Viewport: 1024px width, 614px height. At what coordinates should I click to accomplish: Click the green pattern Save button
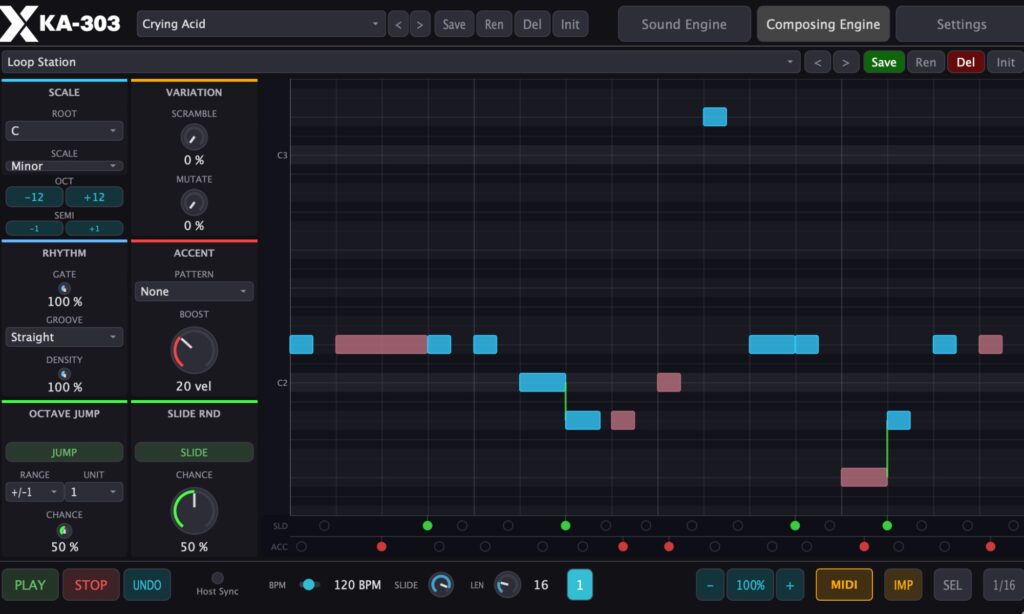click(x=884, y=62)
